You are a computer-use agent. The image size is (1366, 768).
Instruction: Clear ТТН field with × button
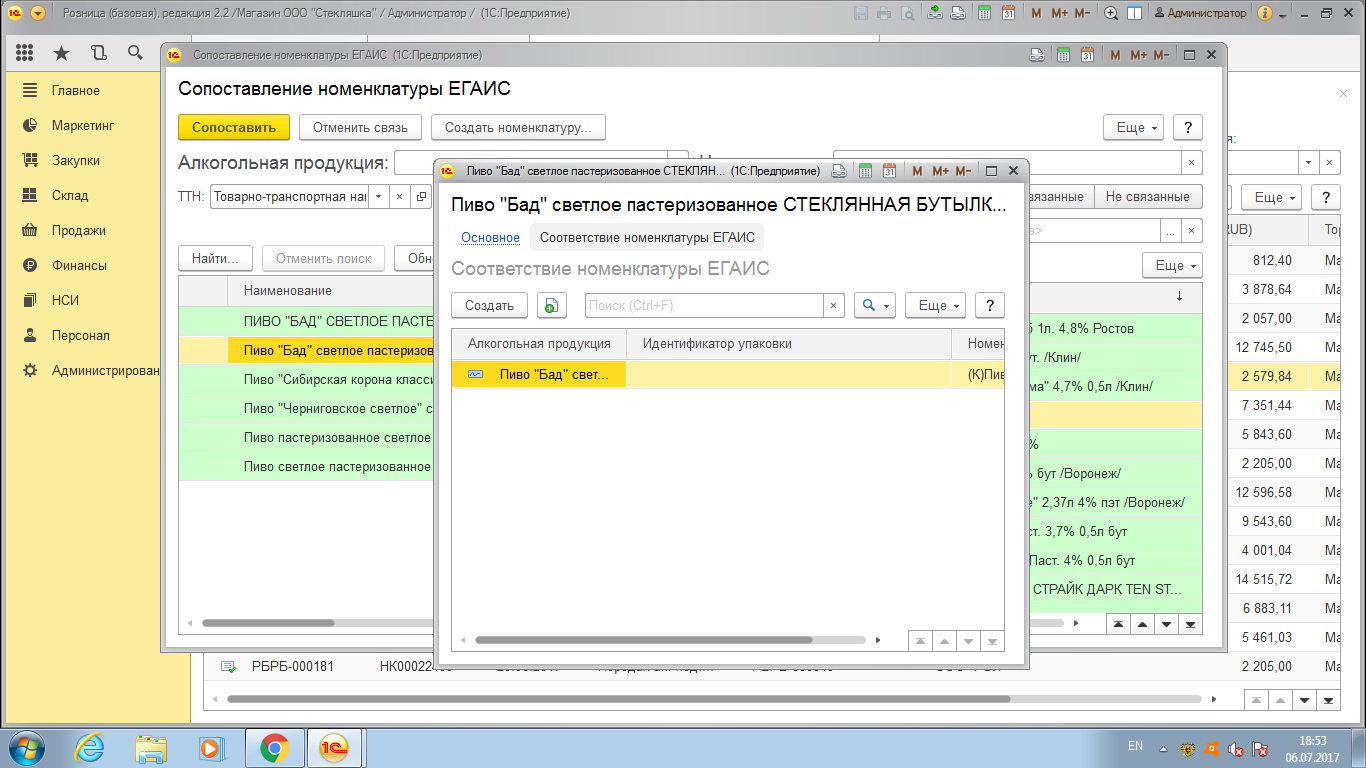coord(399,197)
